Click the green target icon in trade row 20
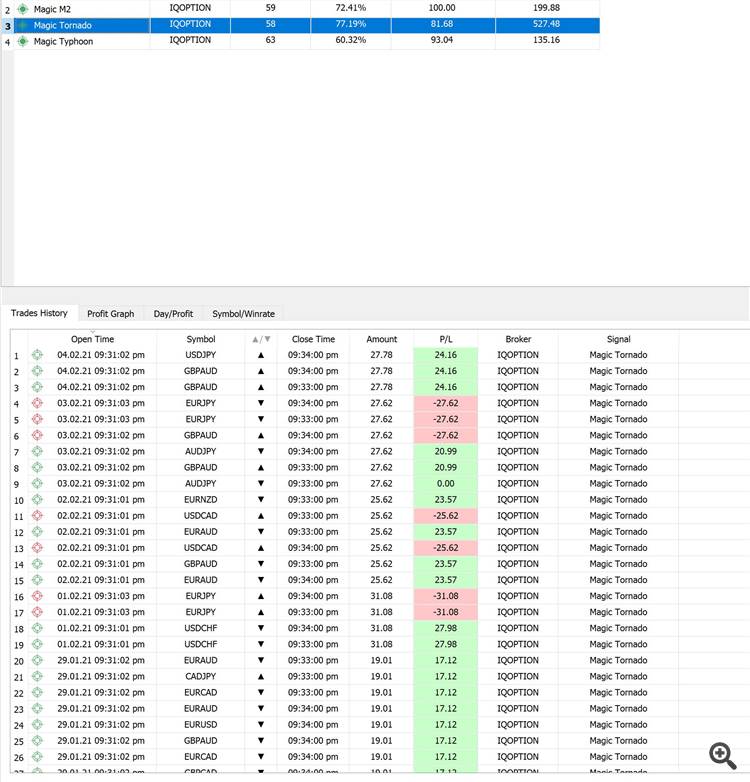750x782 pixels. 37,660
